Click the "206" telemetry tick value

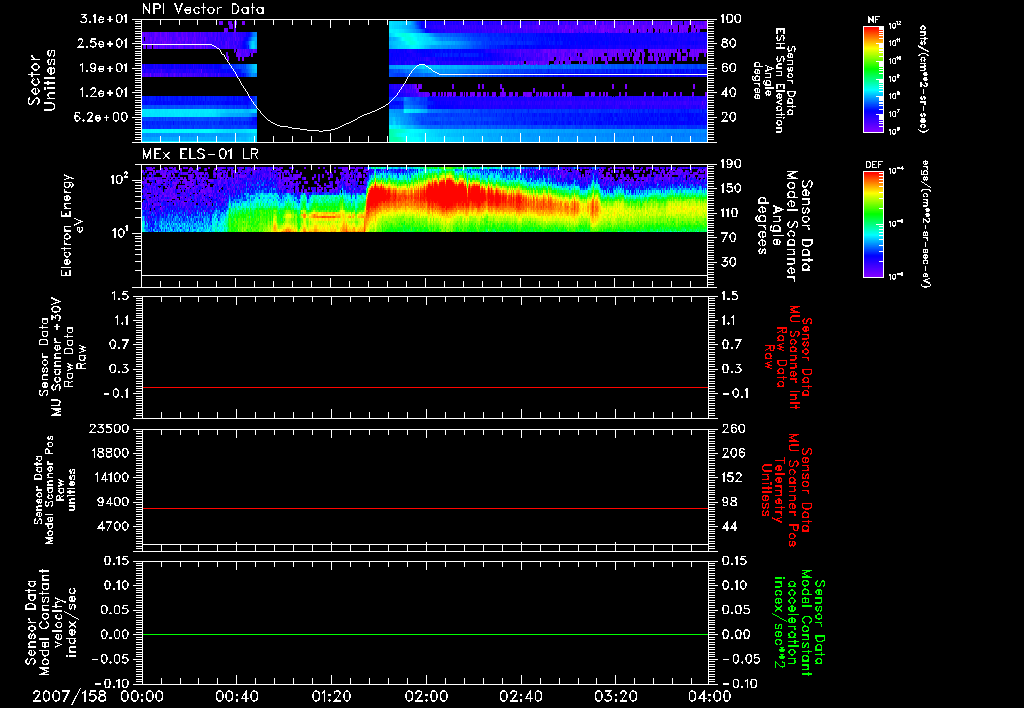pos(732,453)
